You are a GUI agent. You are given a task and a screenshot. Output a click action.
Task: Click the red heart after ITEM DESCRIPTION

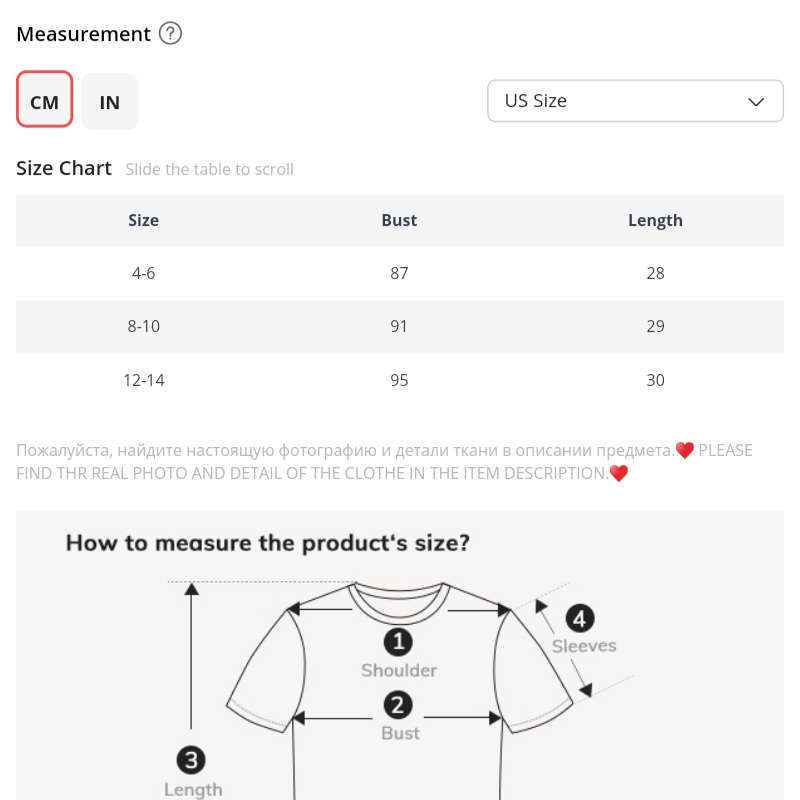click(x=619, y=474)
